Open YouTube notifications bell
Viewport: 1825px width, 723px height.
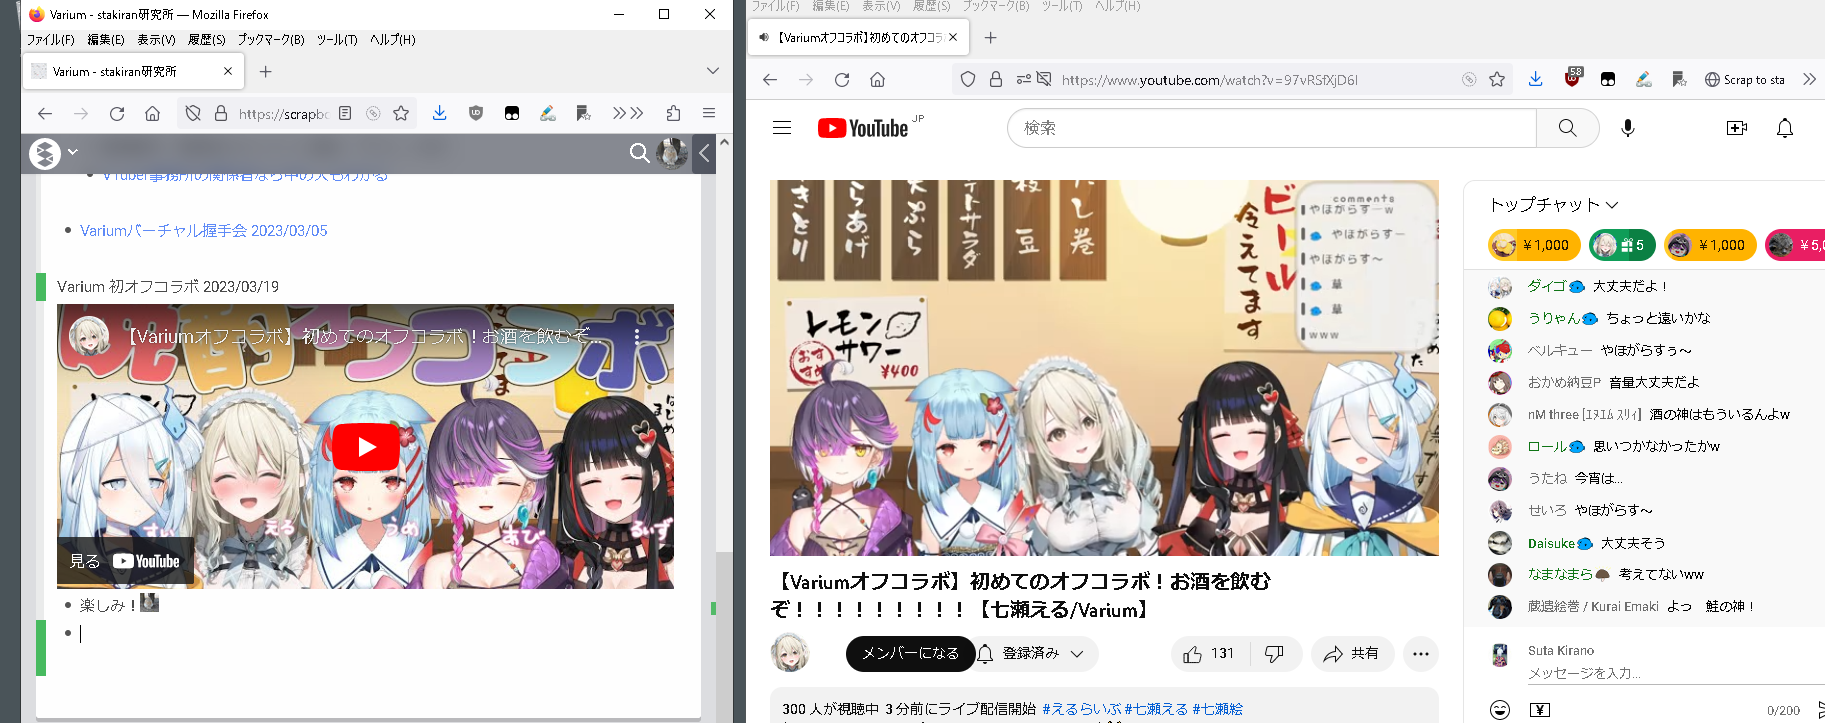1785,128
